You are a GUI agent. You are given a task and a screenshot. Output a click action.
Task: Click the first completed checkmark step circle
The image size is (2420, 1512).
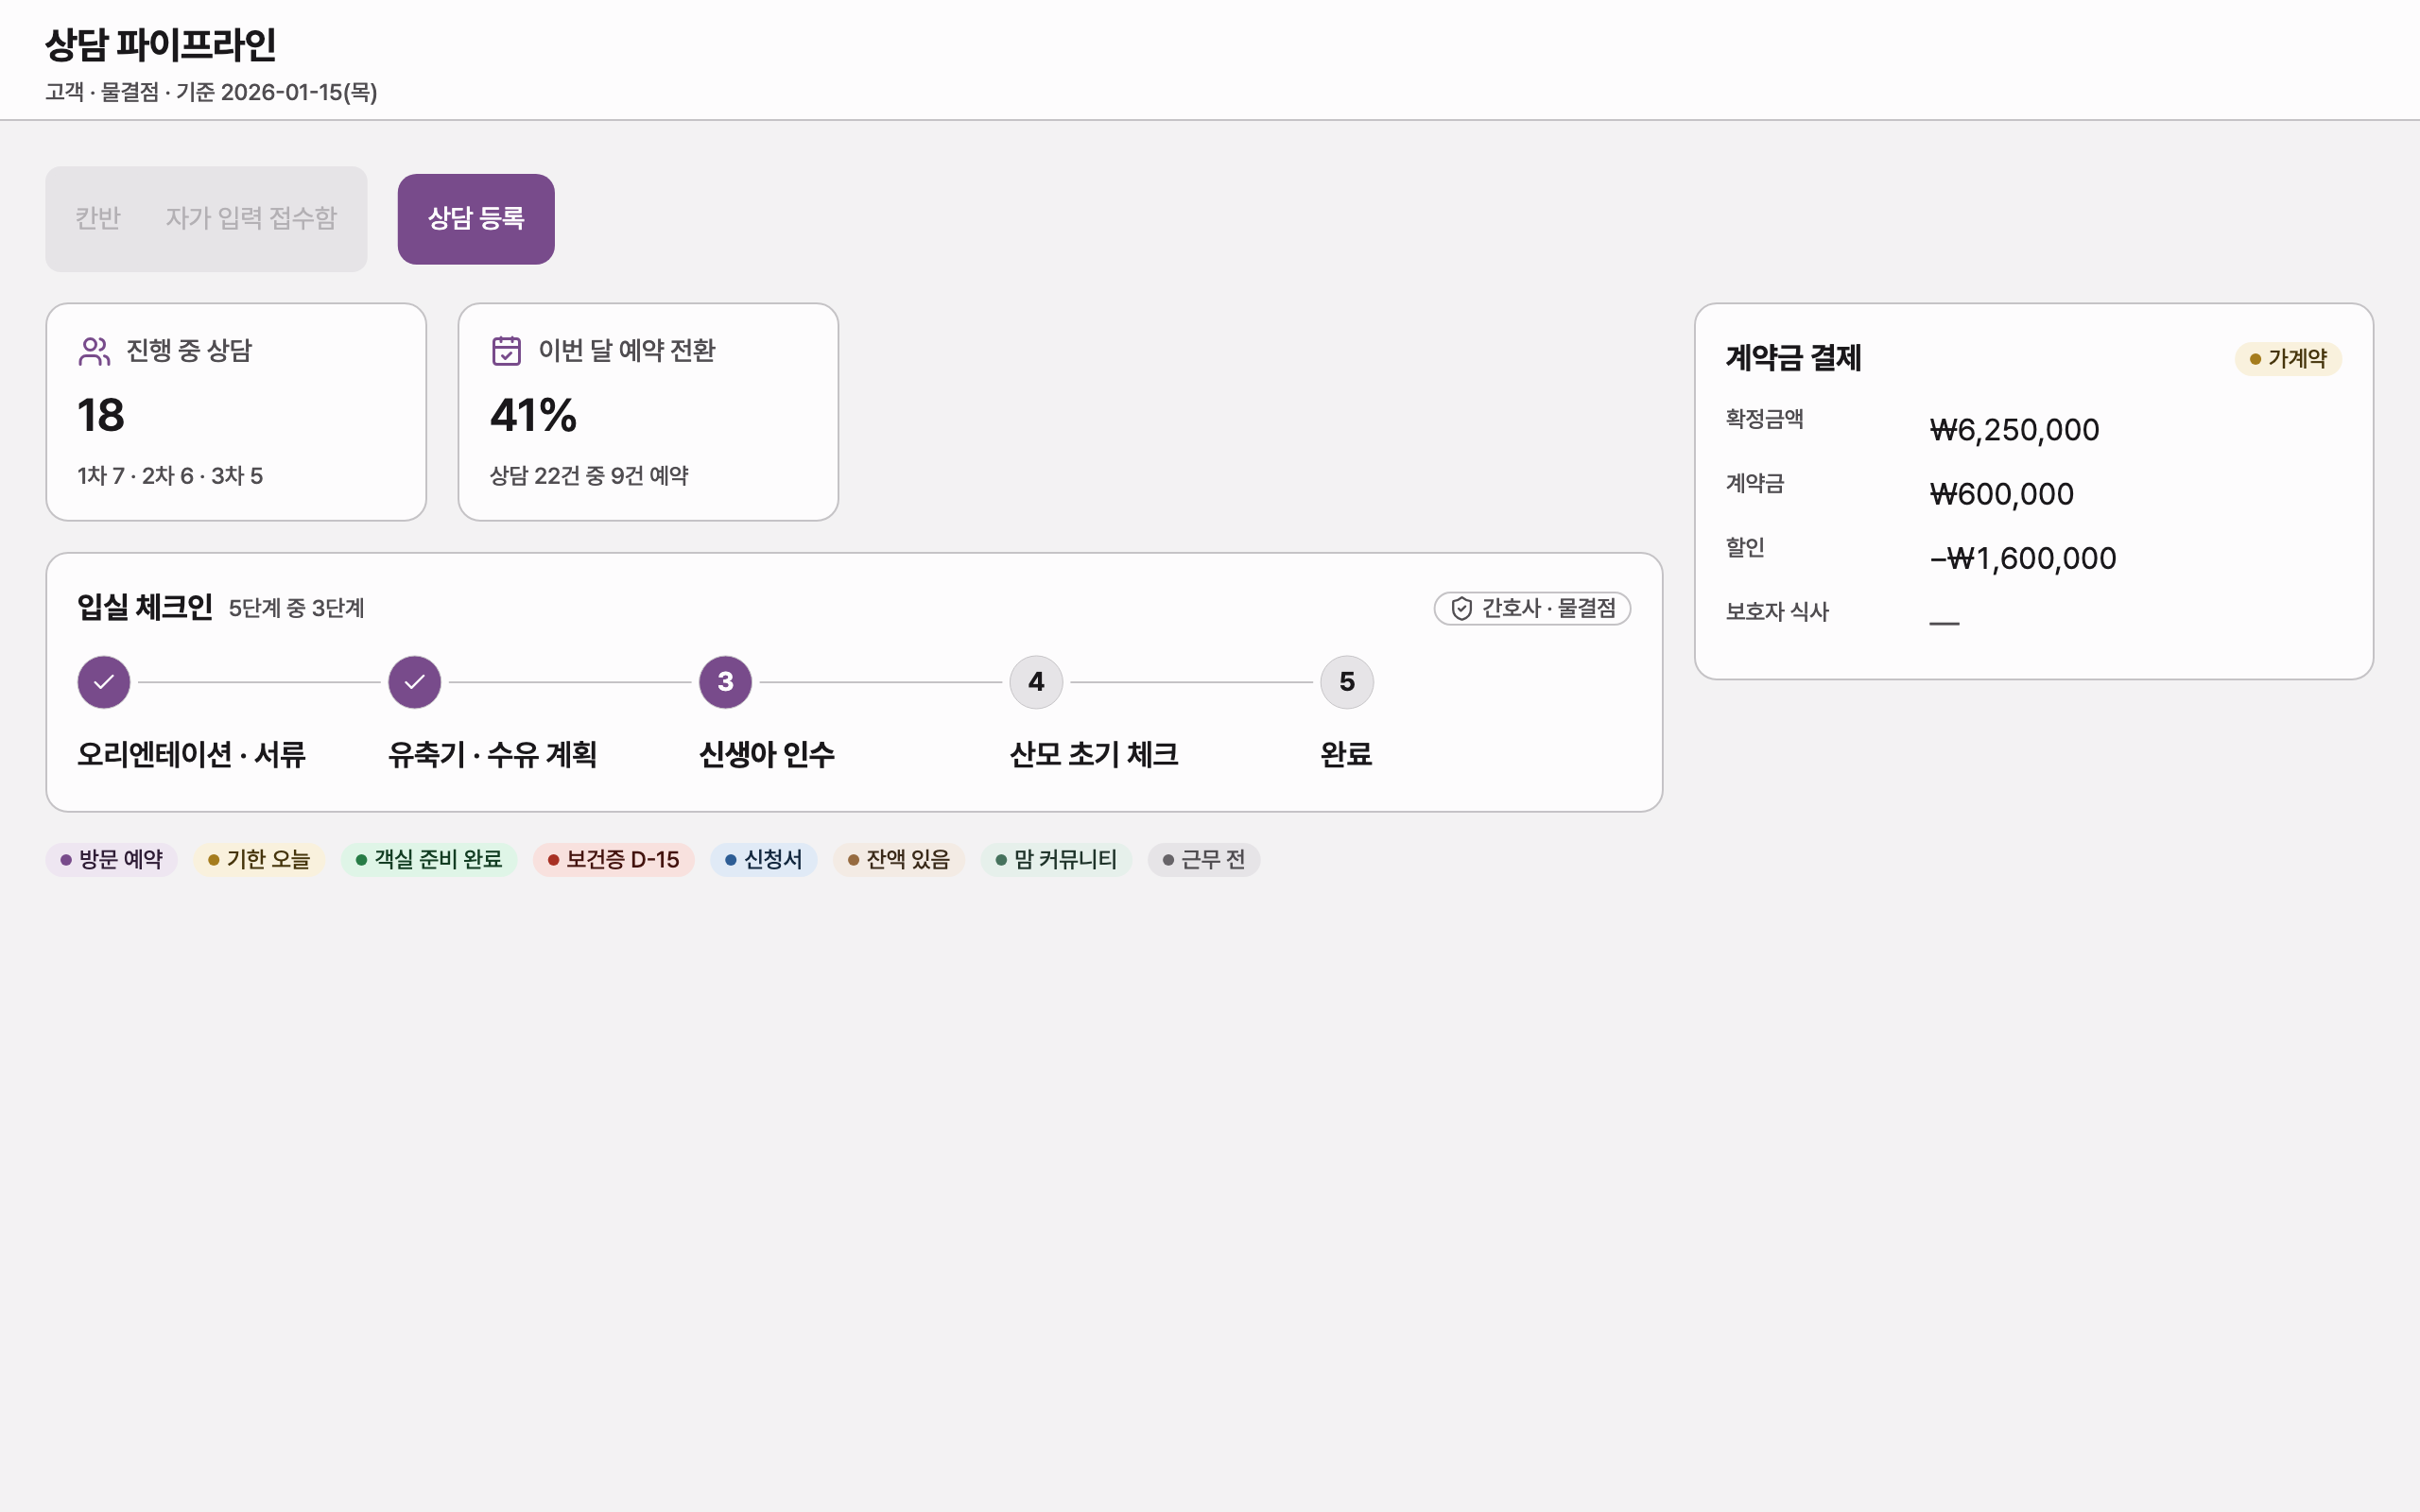[104, 682]
